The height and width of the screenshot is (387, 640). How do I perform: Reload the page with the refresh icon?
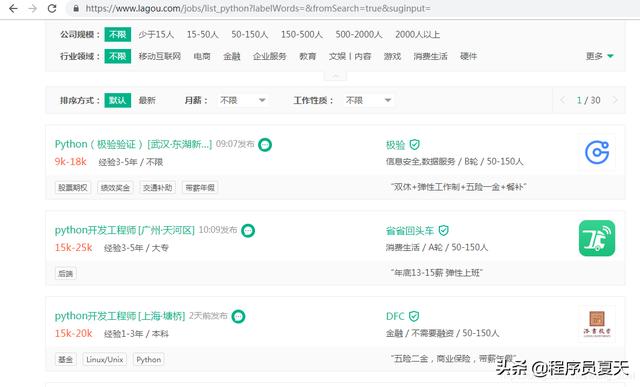click(52, 8)
